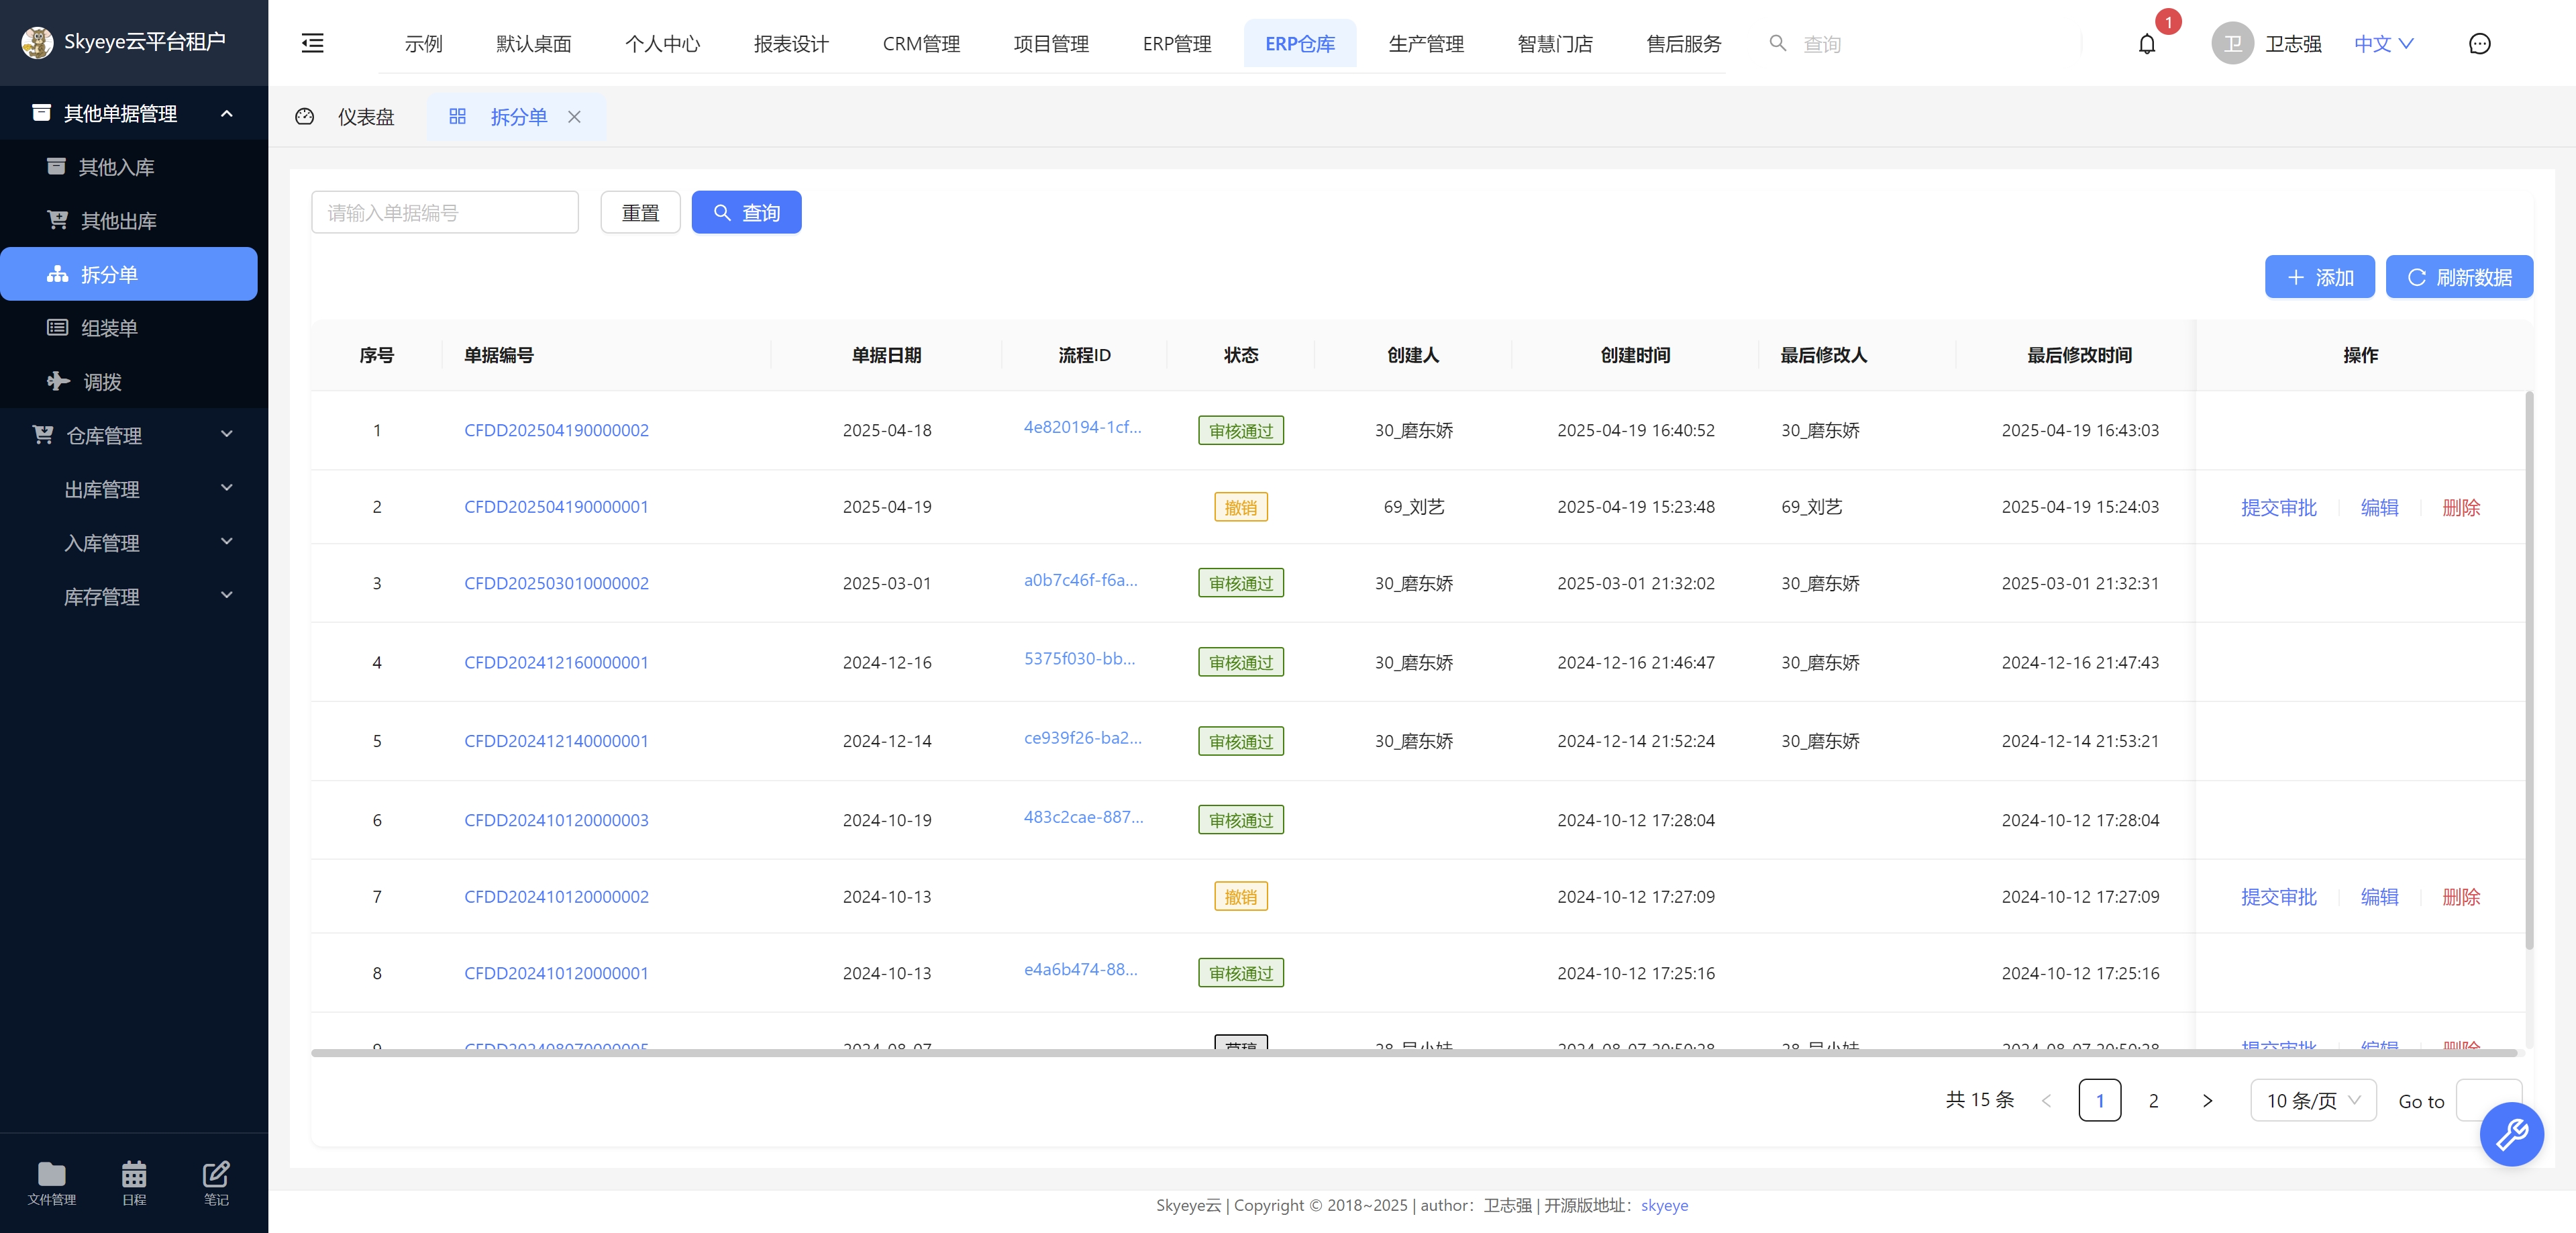This screenshot has height=1233, width=2576.
Task: Open the notification bell
Action: (2147, 44)
